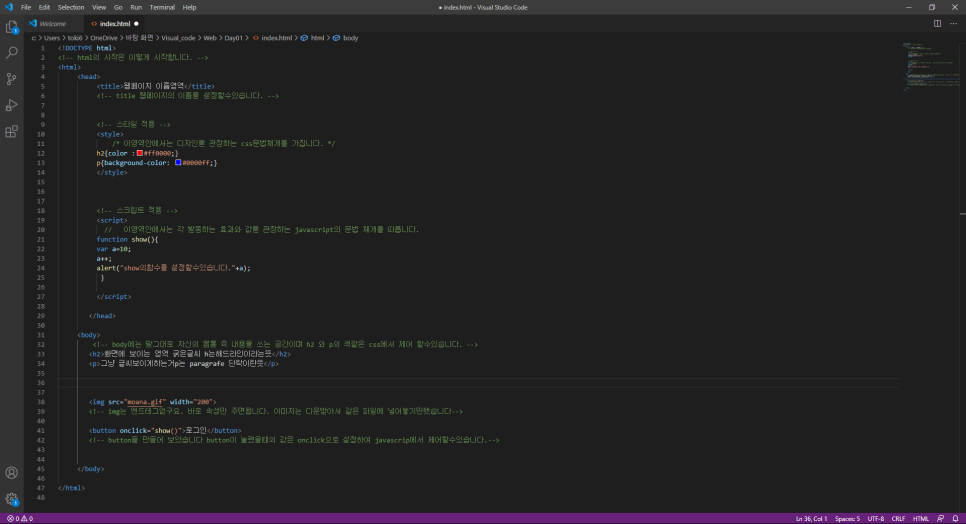Open the errors and warnings indicator
The height and width of the screenshot is (524, 966).
click(20, 519)
